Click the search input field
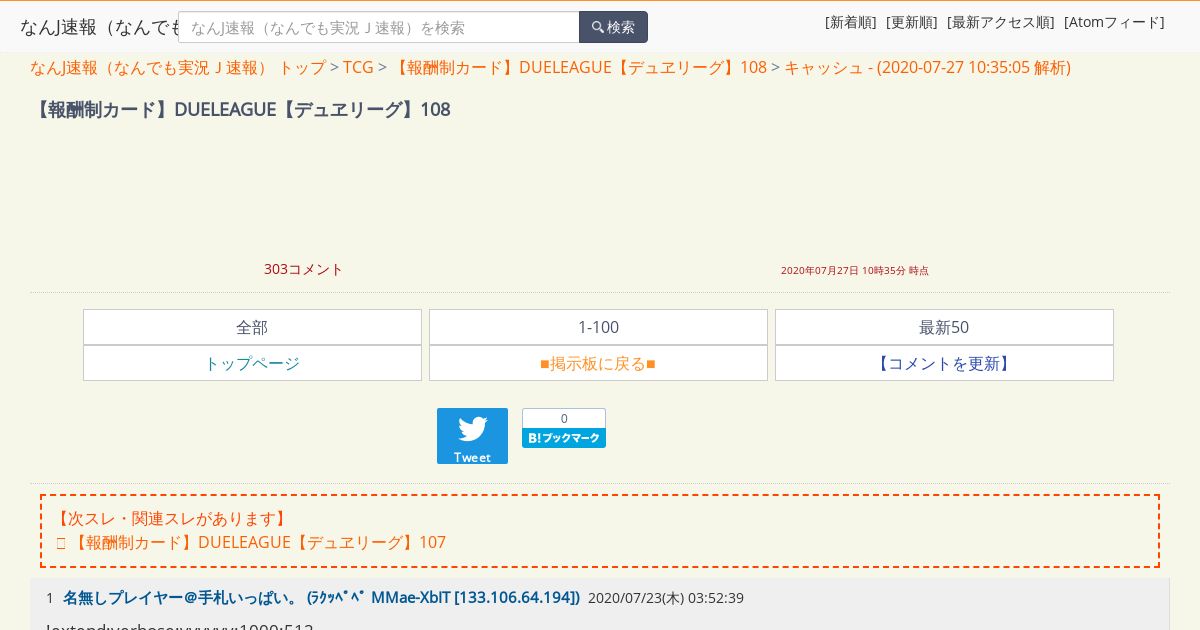Viewport: 1200px width, 630px height. [x=379, y=27]
